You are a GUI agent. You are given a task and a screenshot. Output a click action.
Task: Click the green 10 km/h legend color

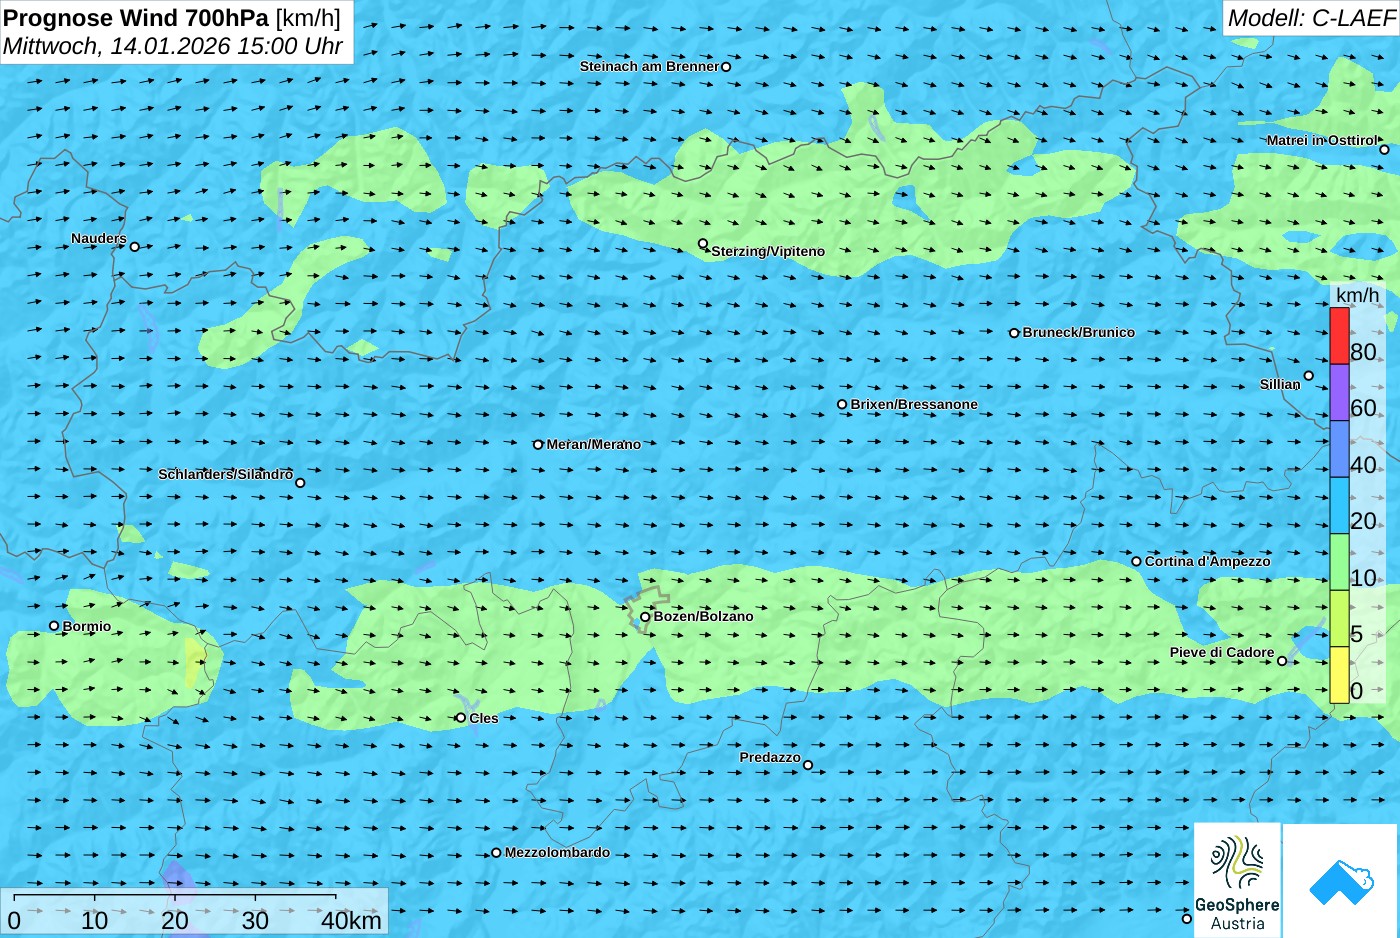pos(1339,562)
